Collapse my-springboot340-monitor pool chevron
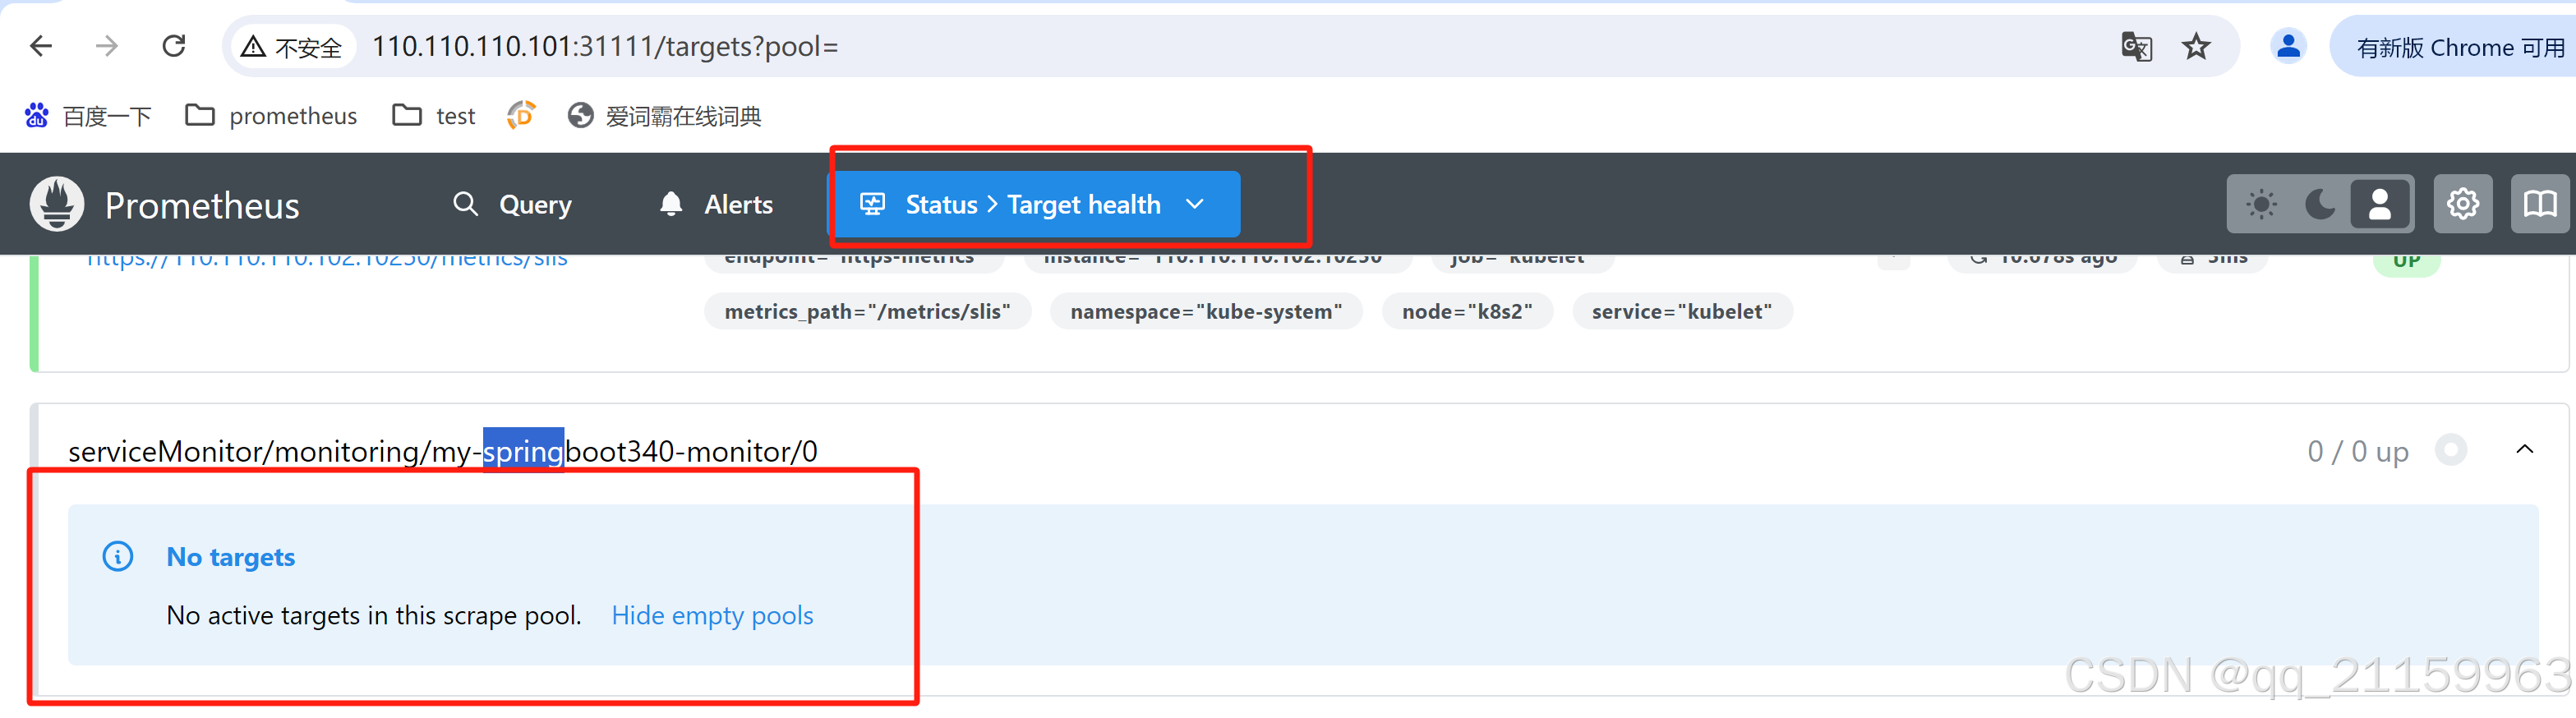Image resolution: width=2576 pixels, height=718 pixels. (2525, 450)
